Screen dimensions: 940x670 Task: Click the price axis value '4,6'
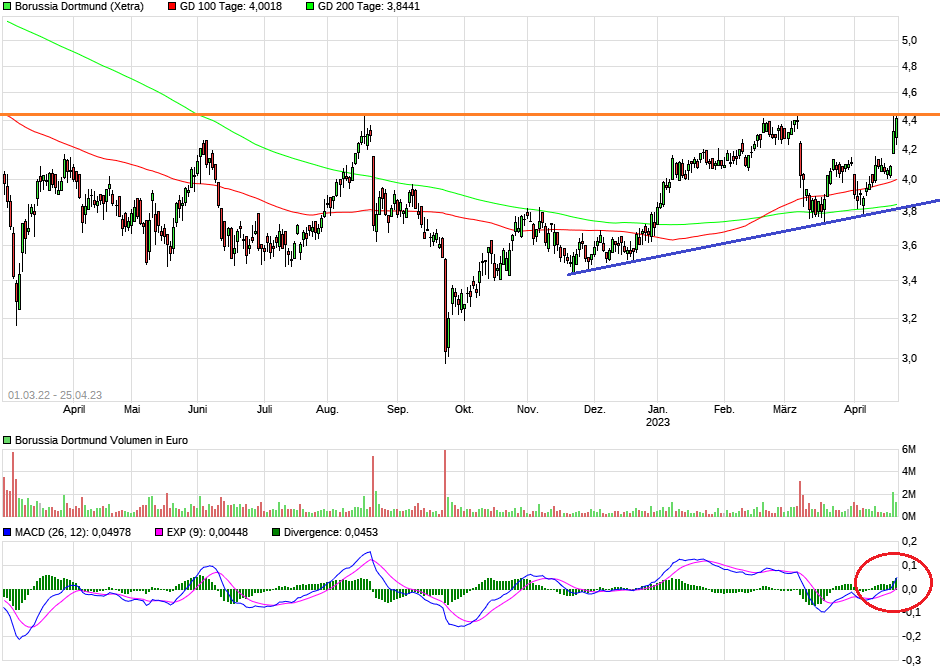click(x=909, y=92)
